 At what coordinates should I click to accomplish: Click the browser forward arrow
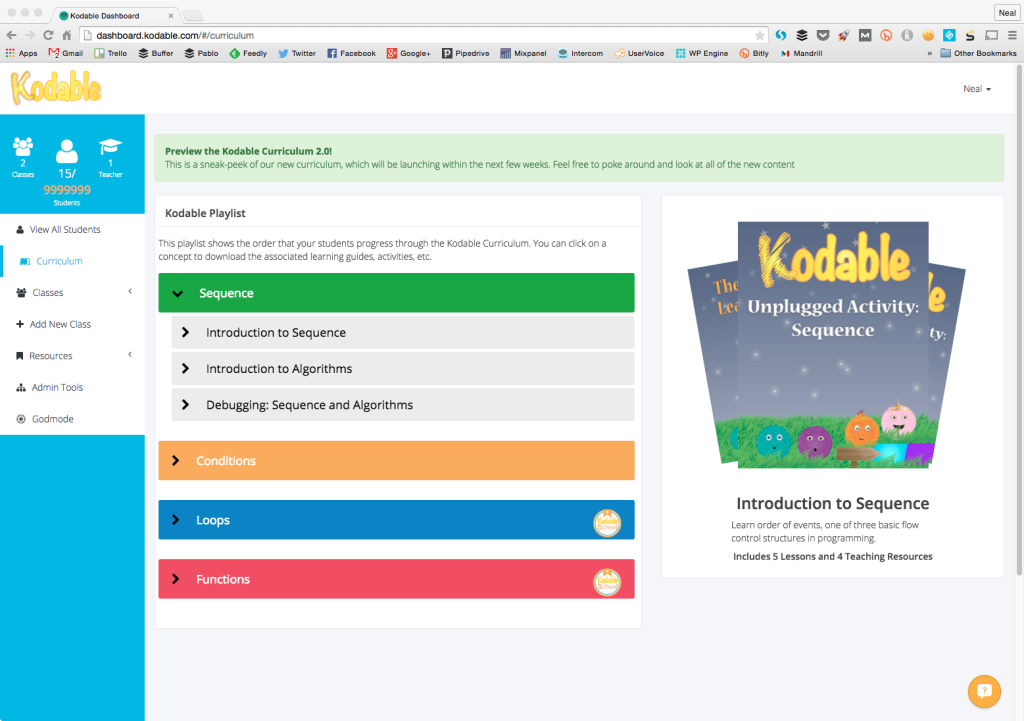click(x=29, y=35)
